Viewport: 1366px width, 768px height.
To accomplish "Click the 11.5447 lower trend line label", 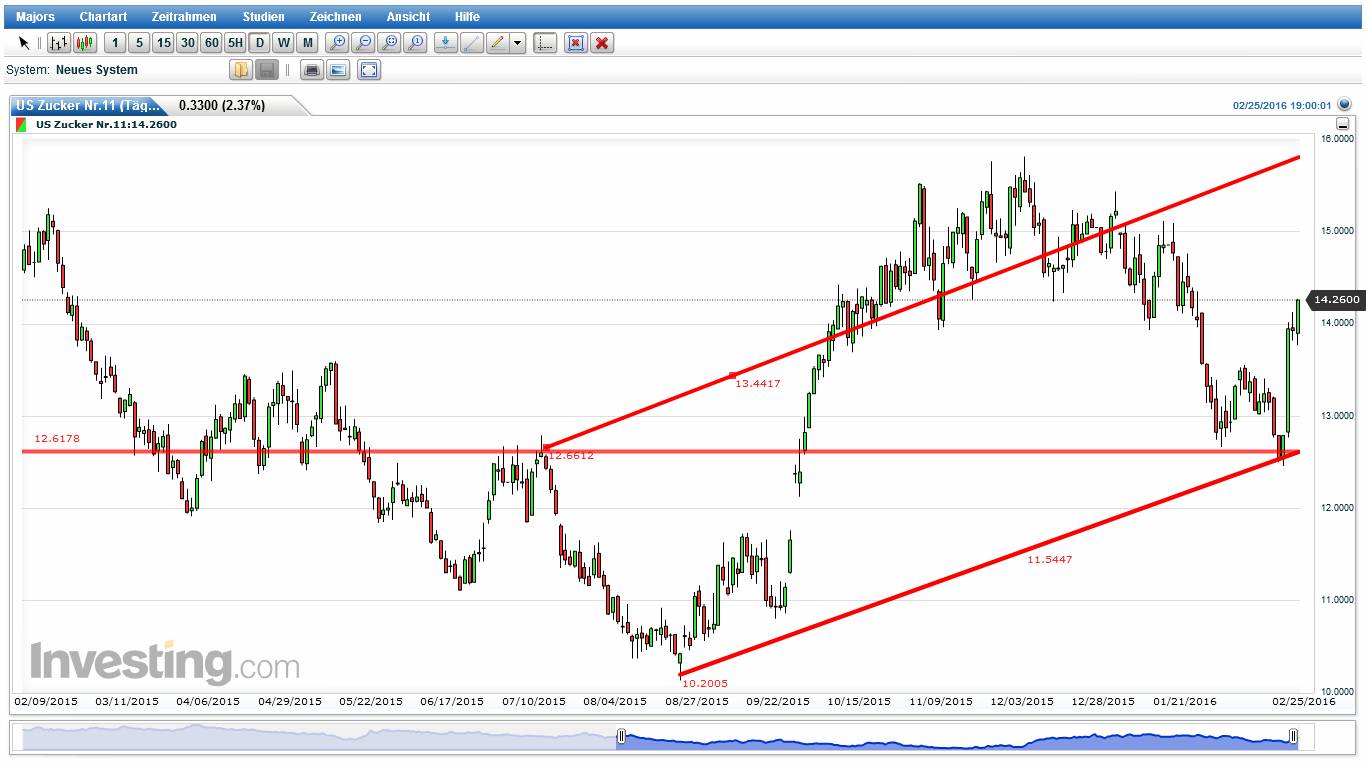I will 1049,559.
